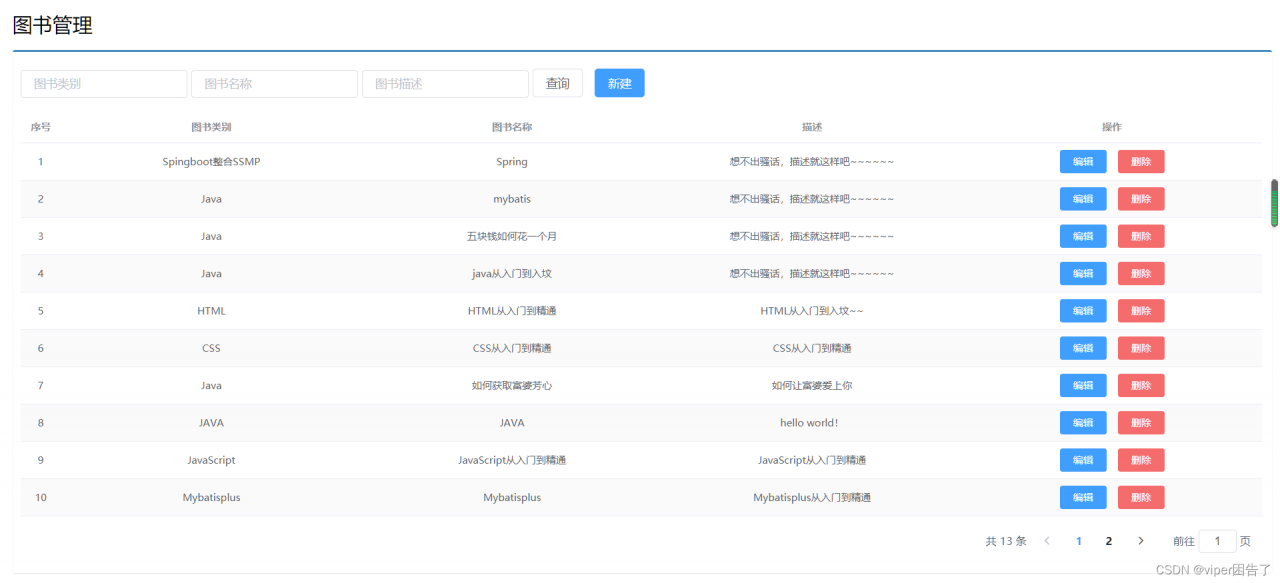Viewport: 1280px width, 583px height.
Task: Click the 查询 button
Action: (x=558, y=84)
